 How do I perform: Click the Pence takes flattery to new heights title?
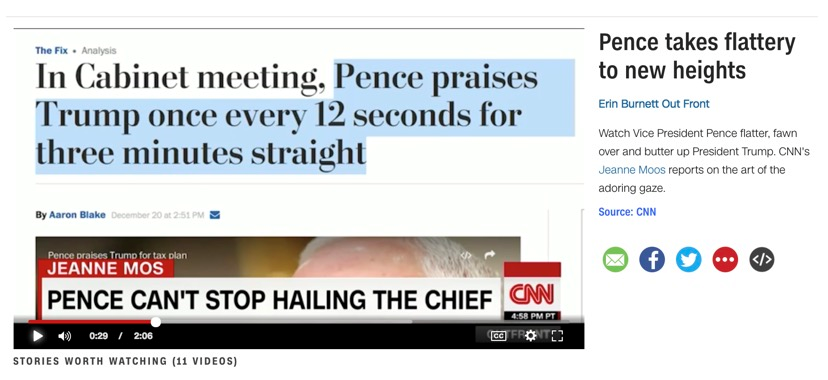pyautogui.click(x=697, y=56)
